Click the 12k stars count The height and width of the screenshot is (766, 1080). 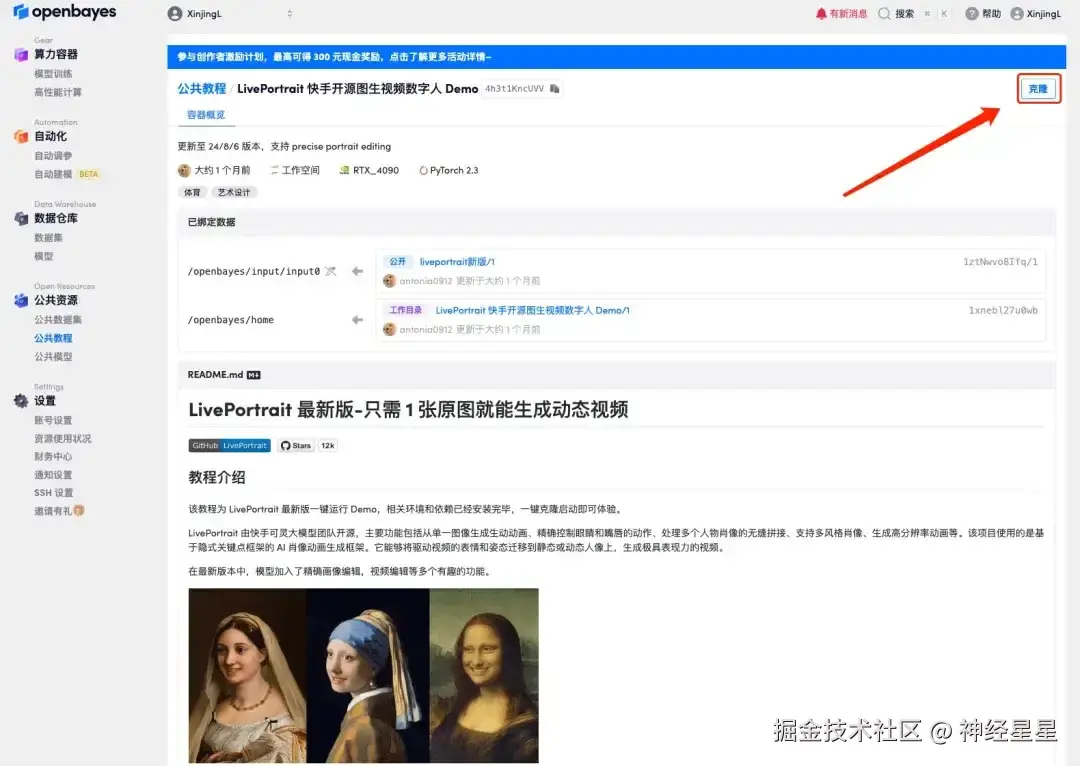pyautogui.click(x=328, y=446)
